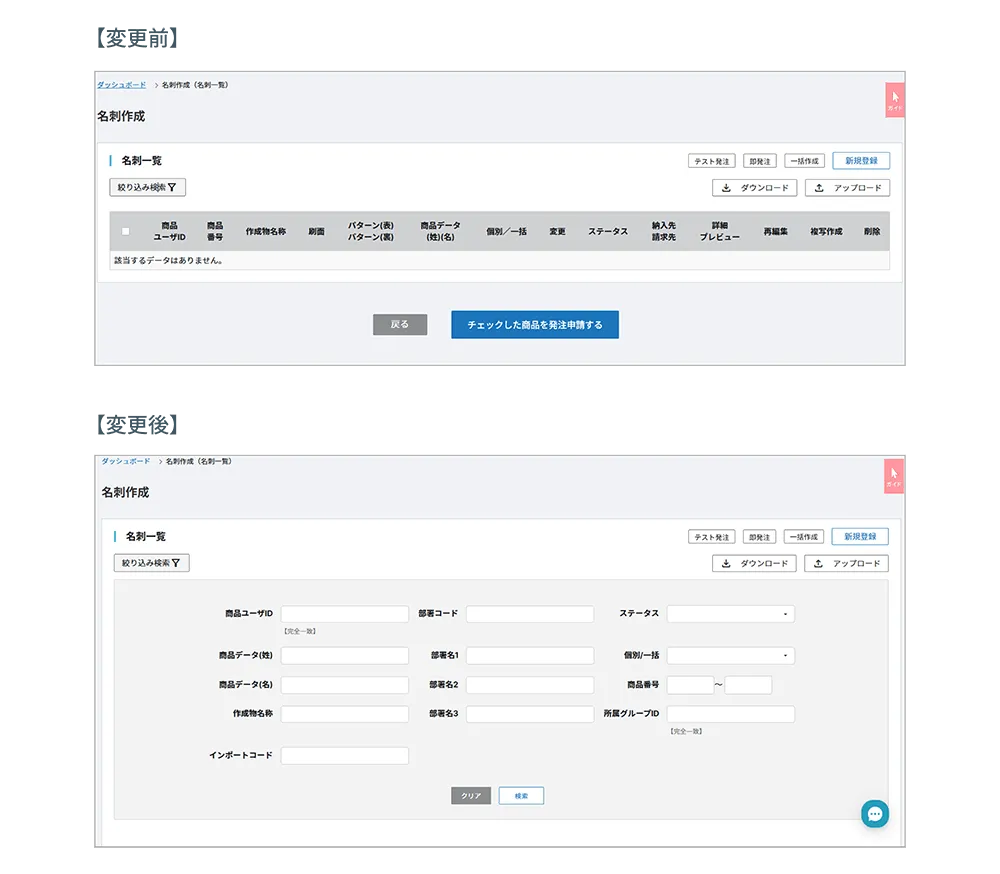Open the ステータス dropdown
1000x874 pixels.
click(731, 614)
